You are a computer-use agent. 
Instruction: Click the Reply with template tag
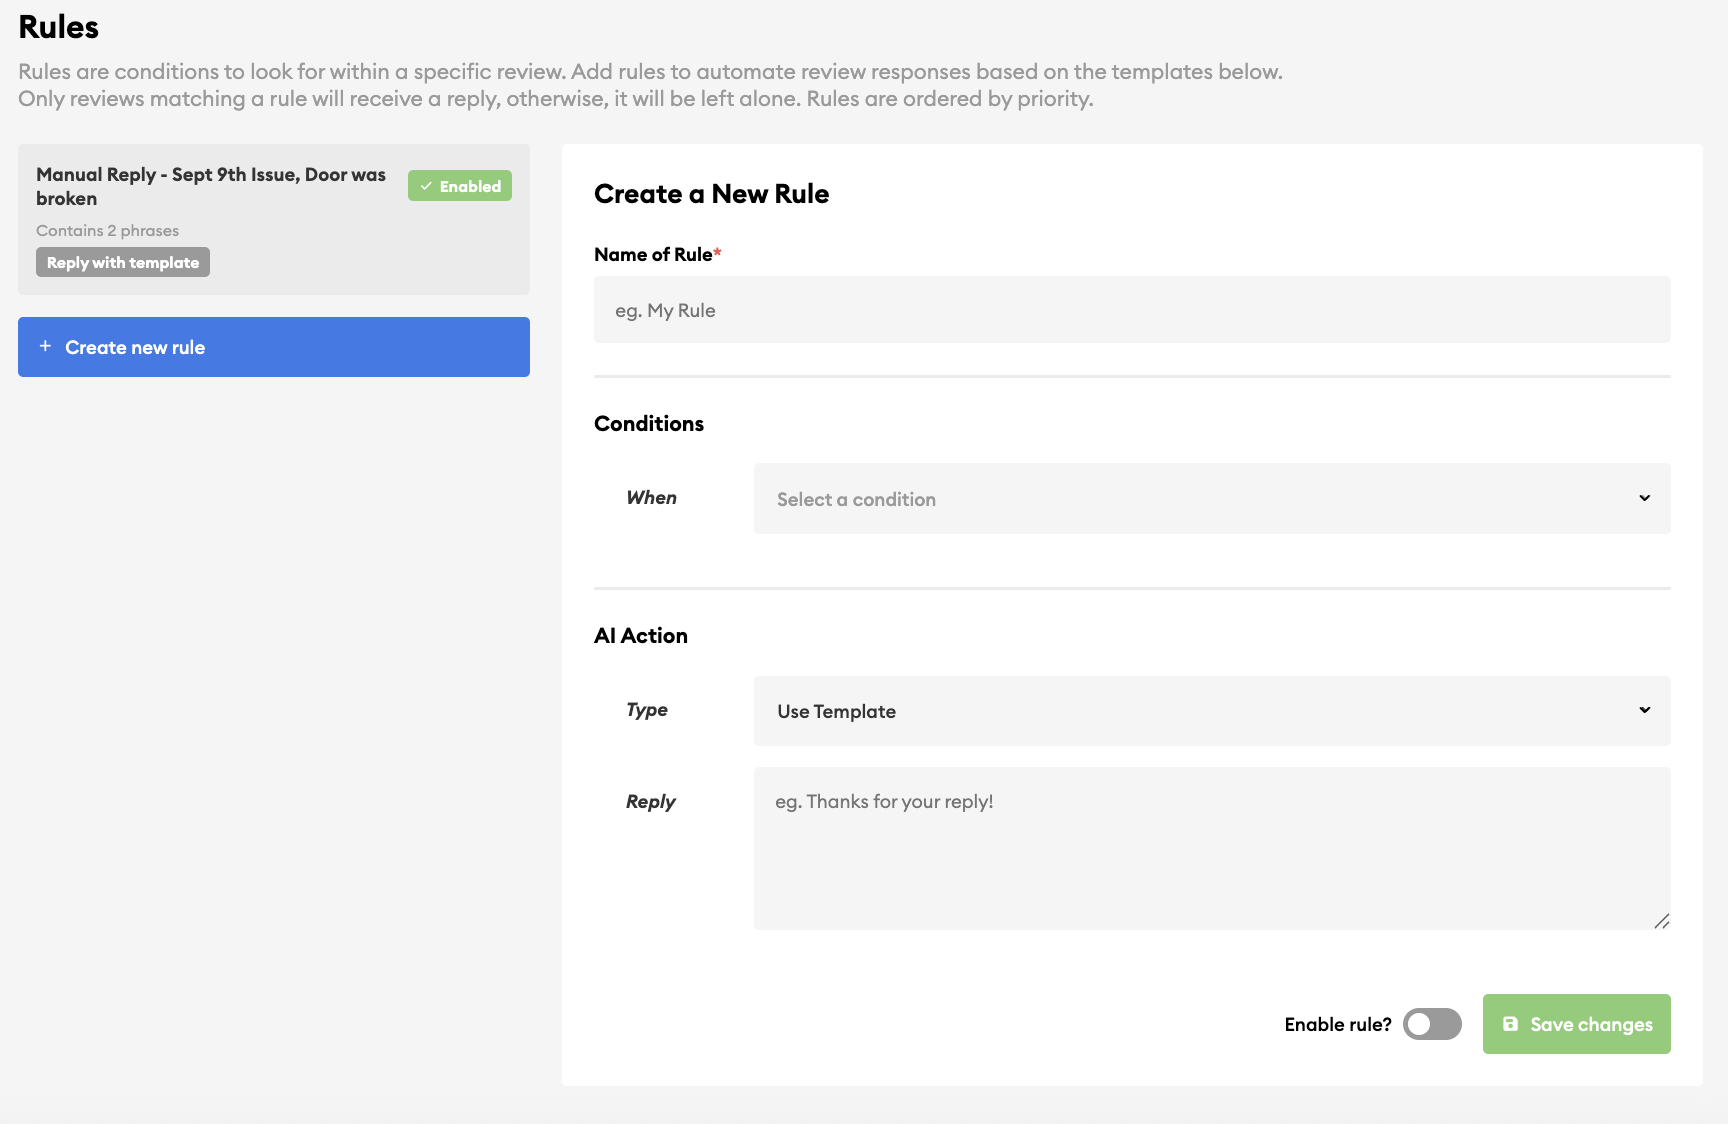click(122, 261)
